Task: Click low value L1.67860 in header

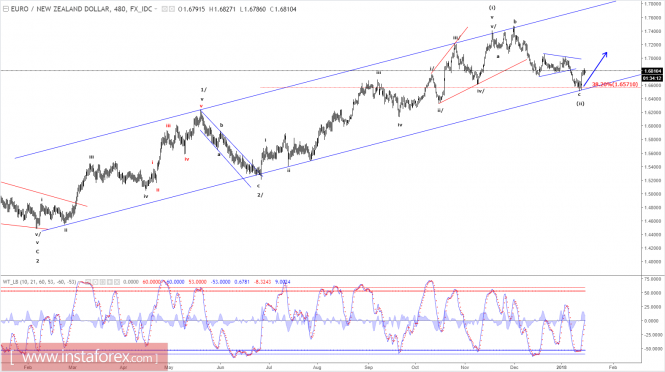Action: 253,9
